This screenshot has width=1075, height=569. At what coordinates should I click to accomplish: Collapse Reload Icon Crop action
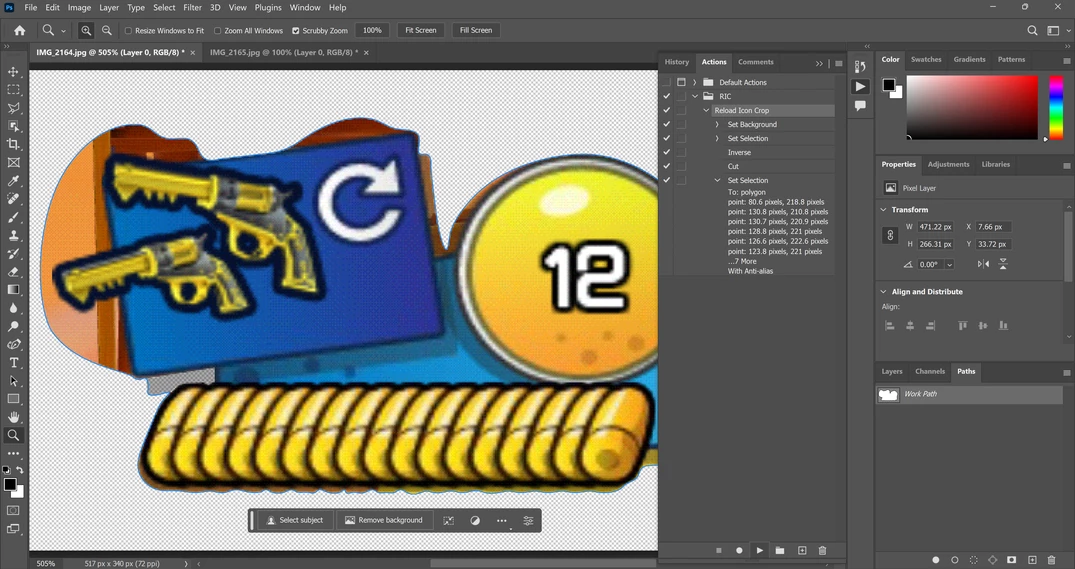click(x=706, y=110)
